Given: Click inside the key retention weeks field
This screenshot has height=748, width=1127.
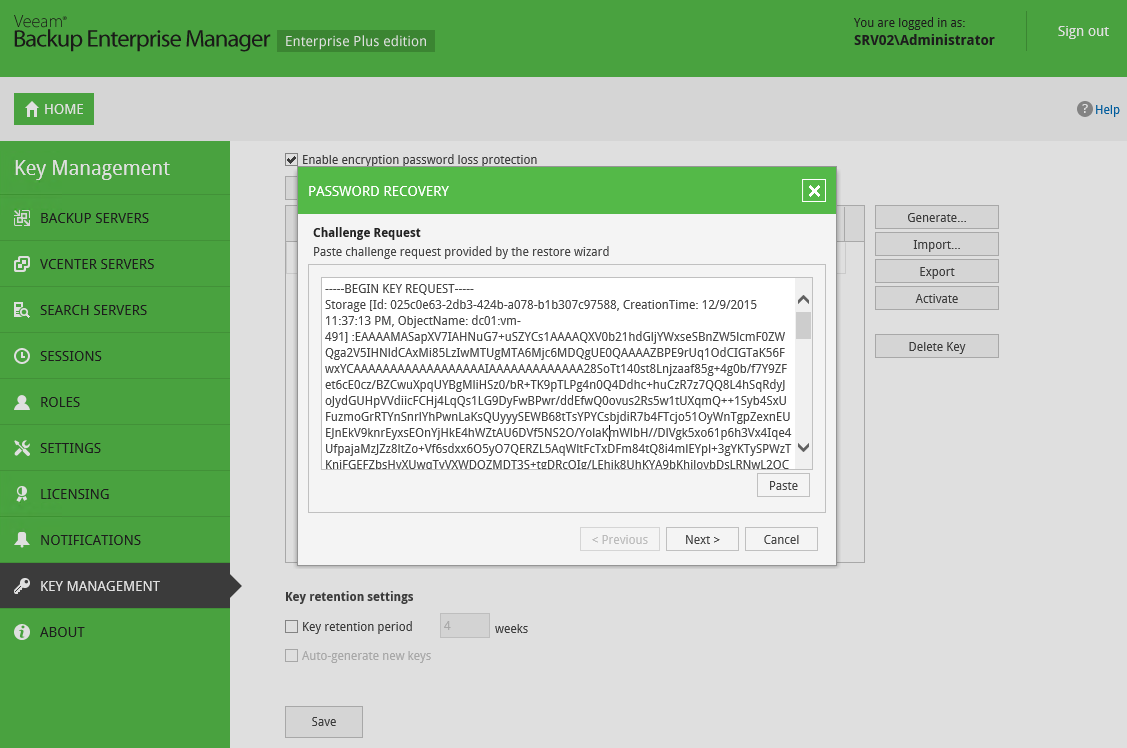Looking at the screenshot, I should 464,627.
